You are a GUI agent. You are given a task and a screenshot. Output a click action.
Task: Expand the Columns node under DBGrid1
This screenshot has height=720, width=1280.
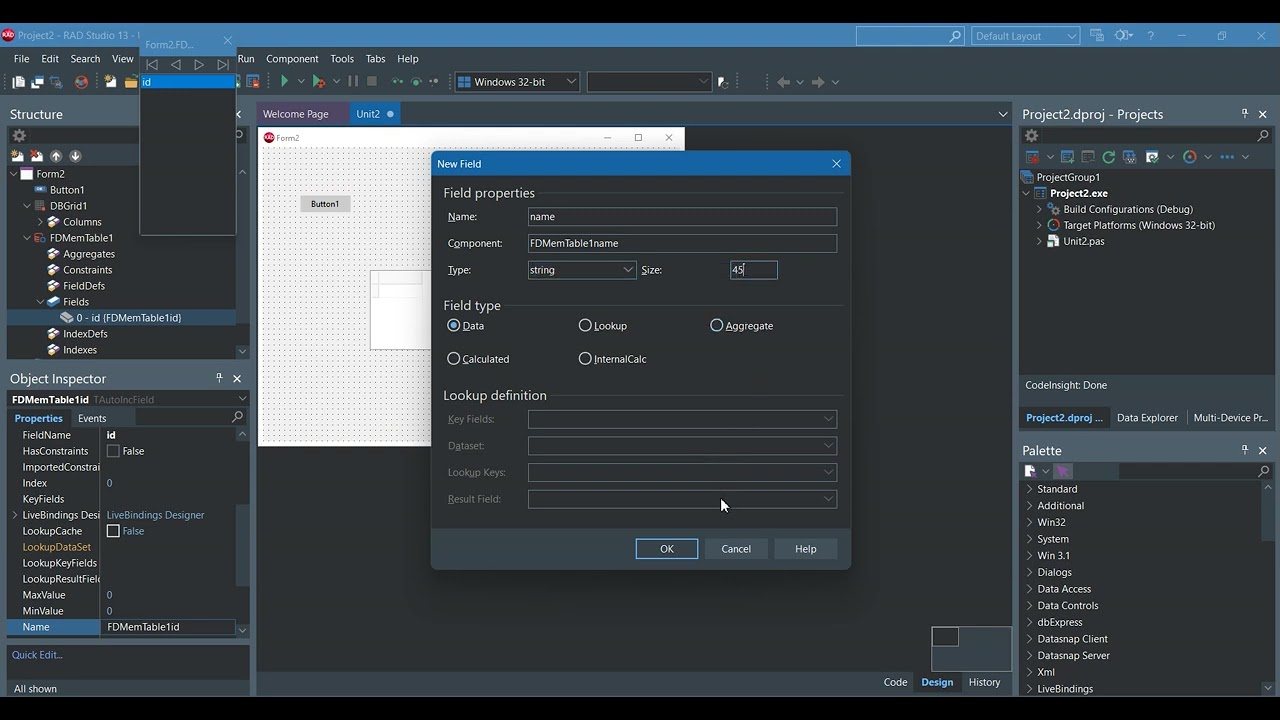coord(40,222)
